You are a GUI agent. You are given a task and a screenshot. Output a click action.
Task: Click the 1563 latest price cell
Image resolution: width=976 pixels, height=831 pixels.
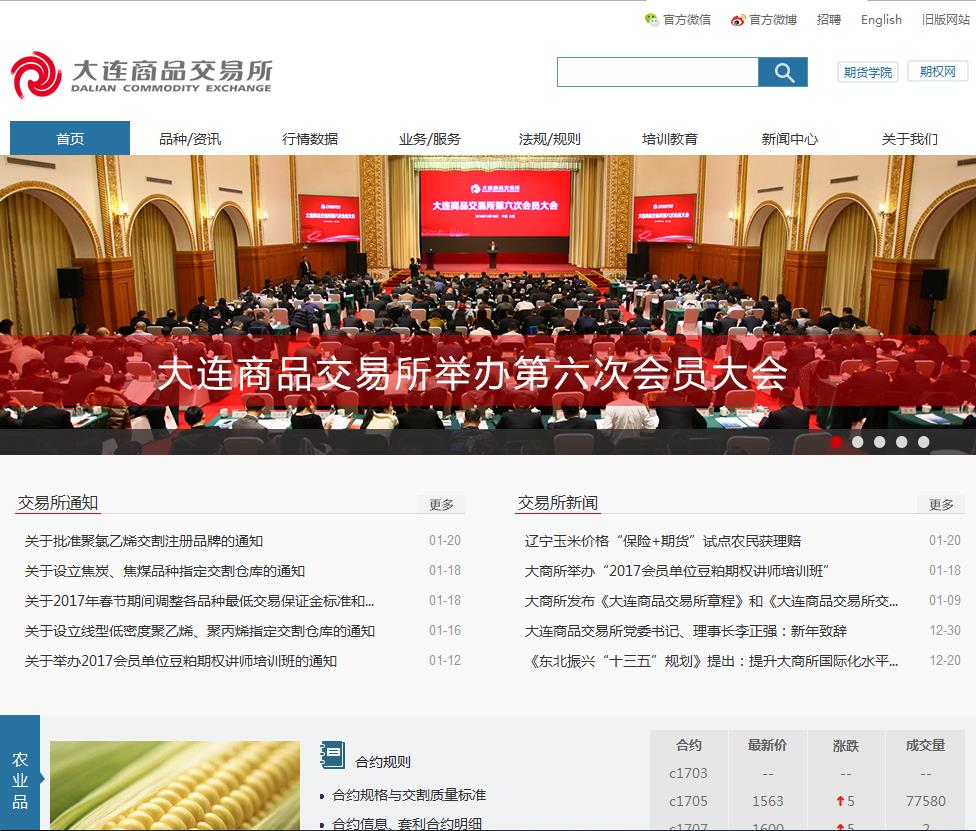pos(767,801)
